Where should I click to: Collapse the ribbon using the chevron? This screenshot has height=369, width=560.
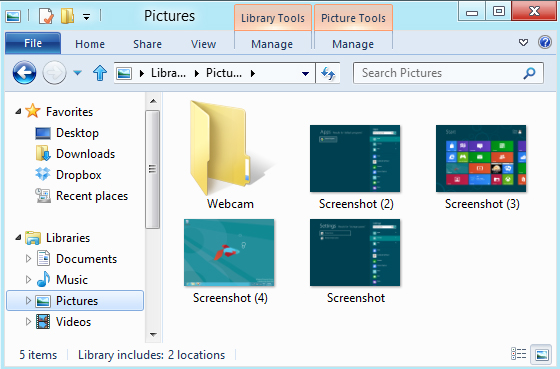coord(523,43)
